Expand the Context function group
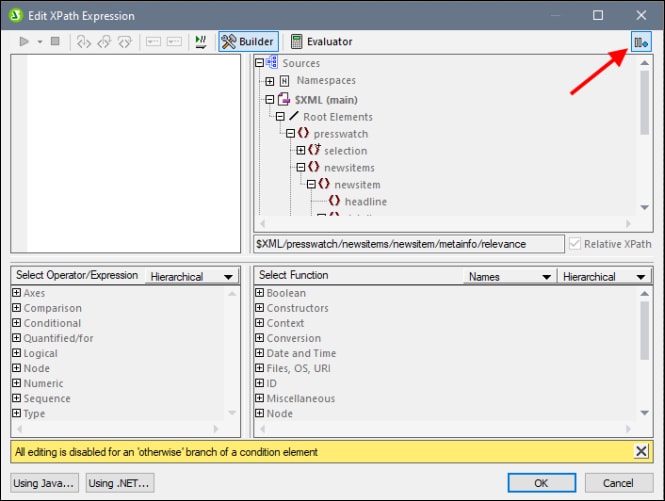Screen dimensions: 665x501 260,323
